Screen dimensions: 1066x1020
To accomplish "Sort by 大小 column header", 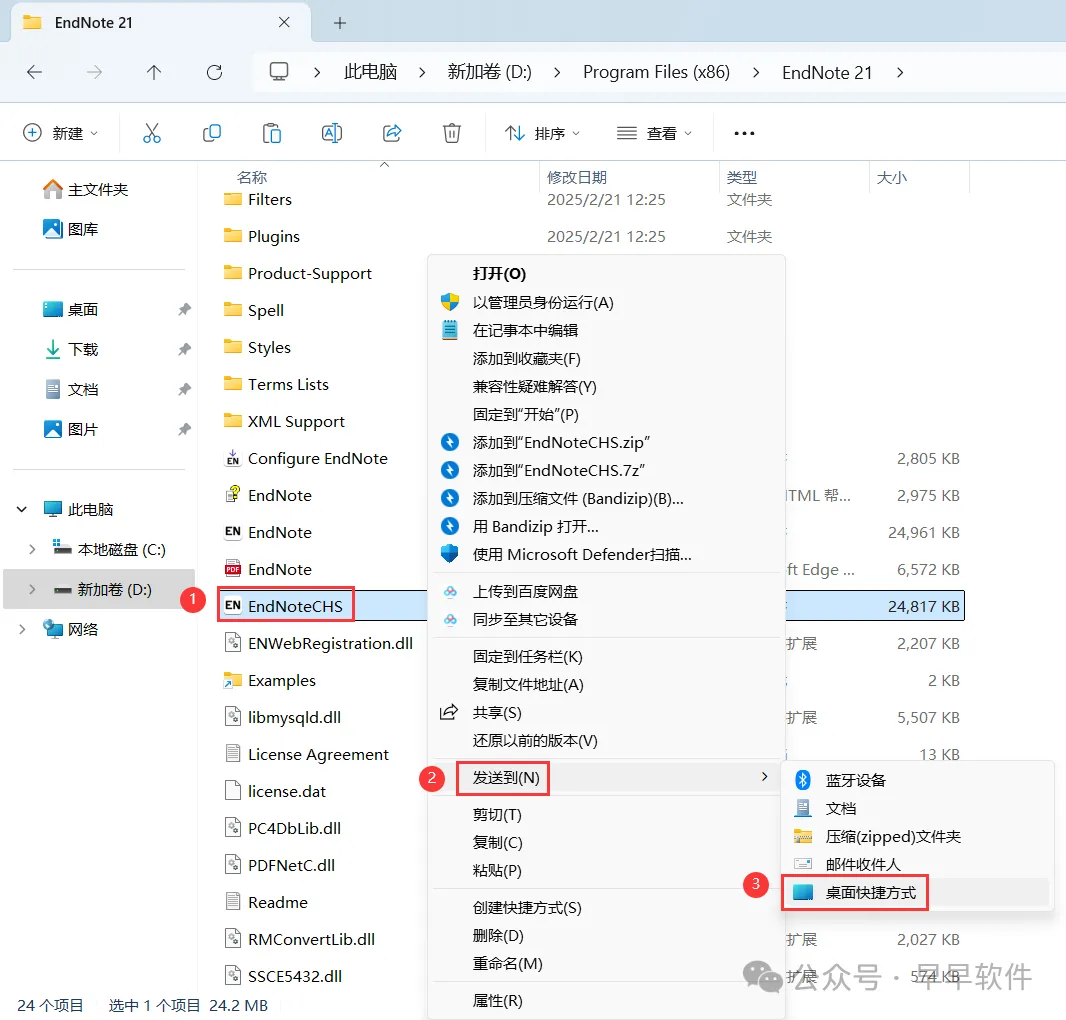I will 891,177.
